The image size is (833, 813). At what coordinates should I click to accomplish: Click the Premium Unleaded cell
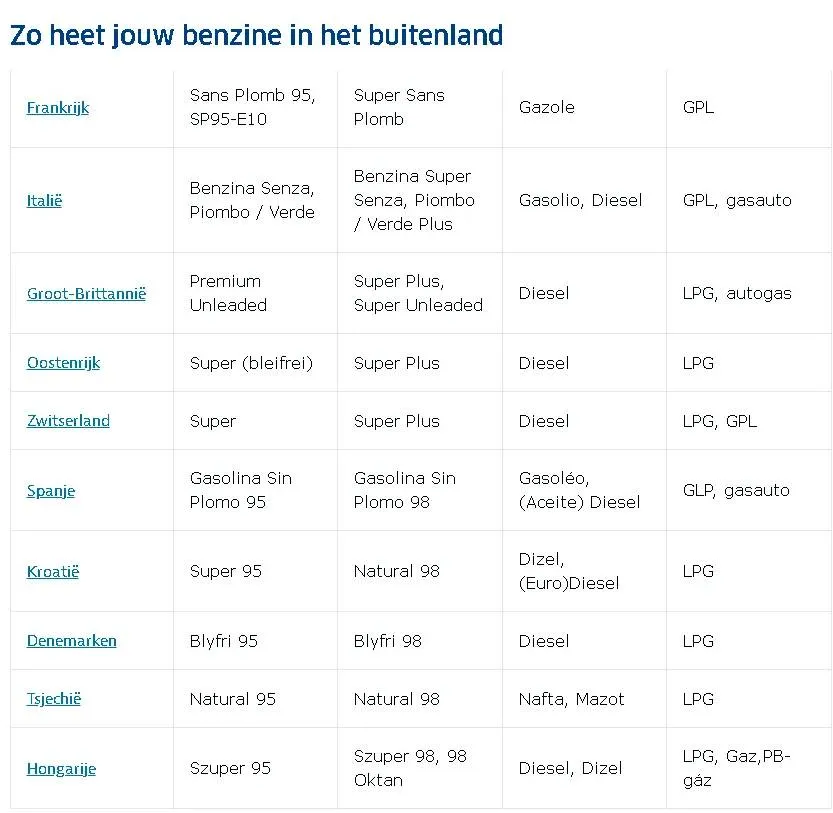tap(256, 293)
